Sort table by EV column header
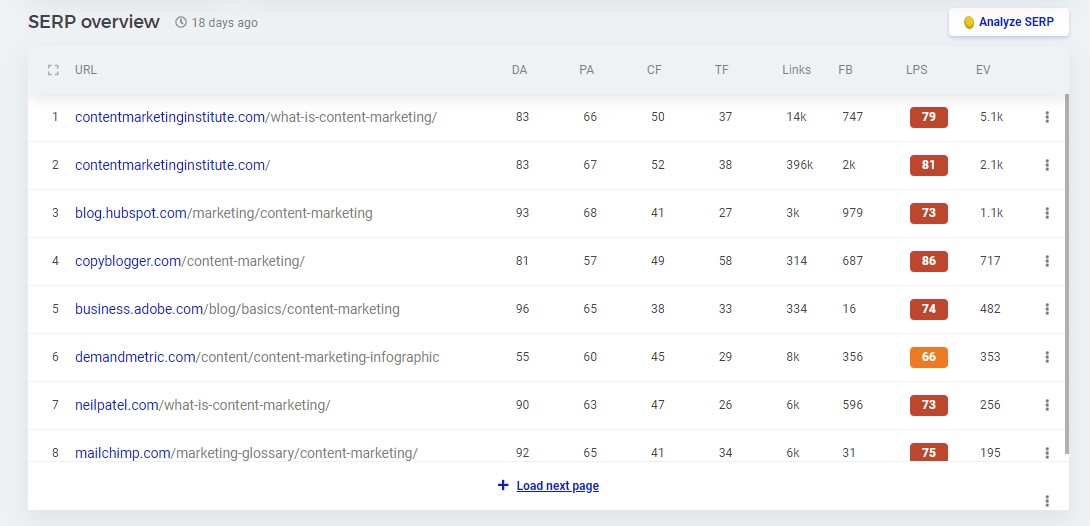Viewport: 1090px width, 526px height. coord(983,70)
